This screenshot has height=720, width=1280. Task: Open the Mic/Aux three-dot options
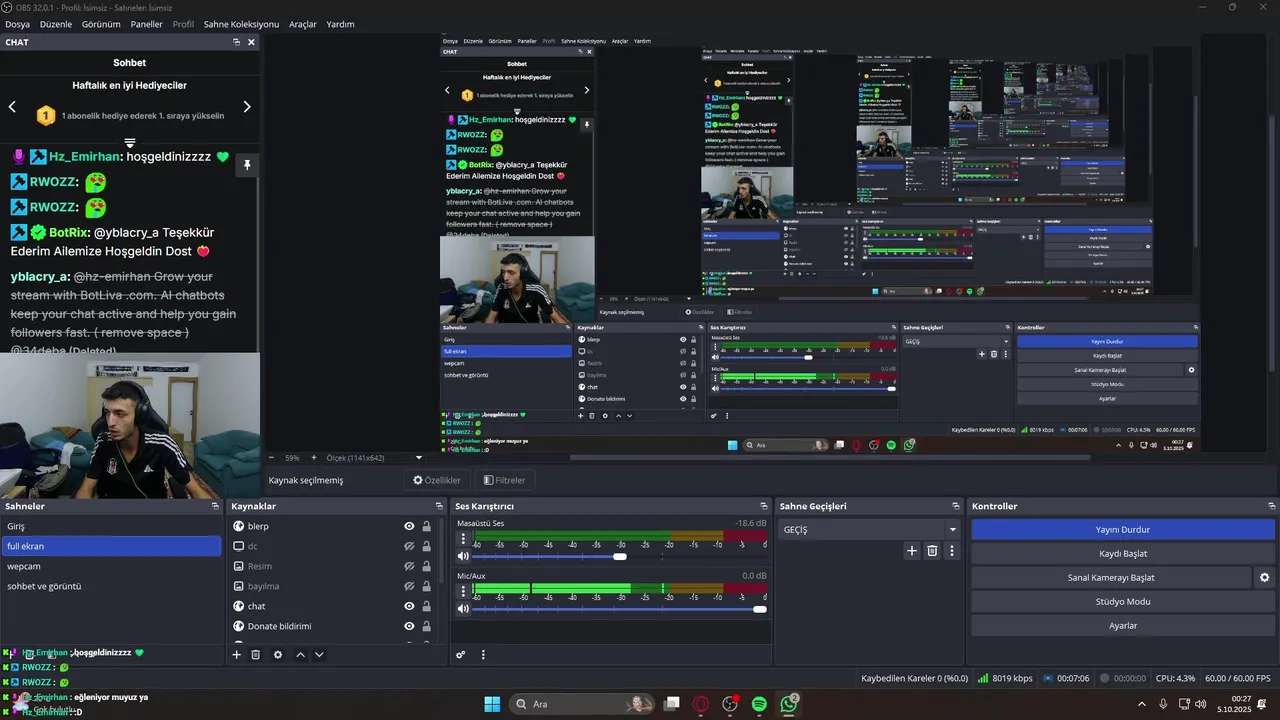(x=462, y=592)
